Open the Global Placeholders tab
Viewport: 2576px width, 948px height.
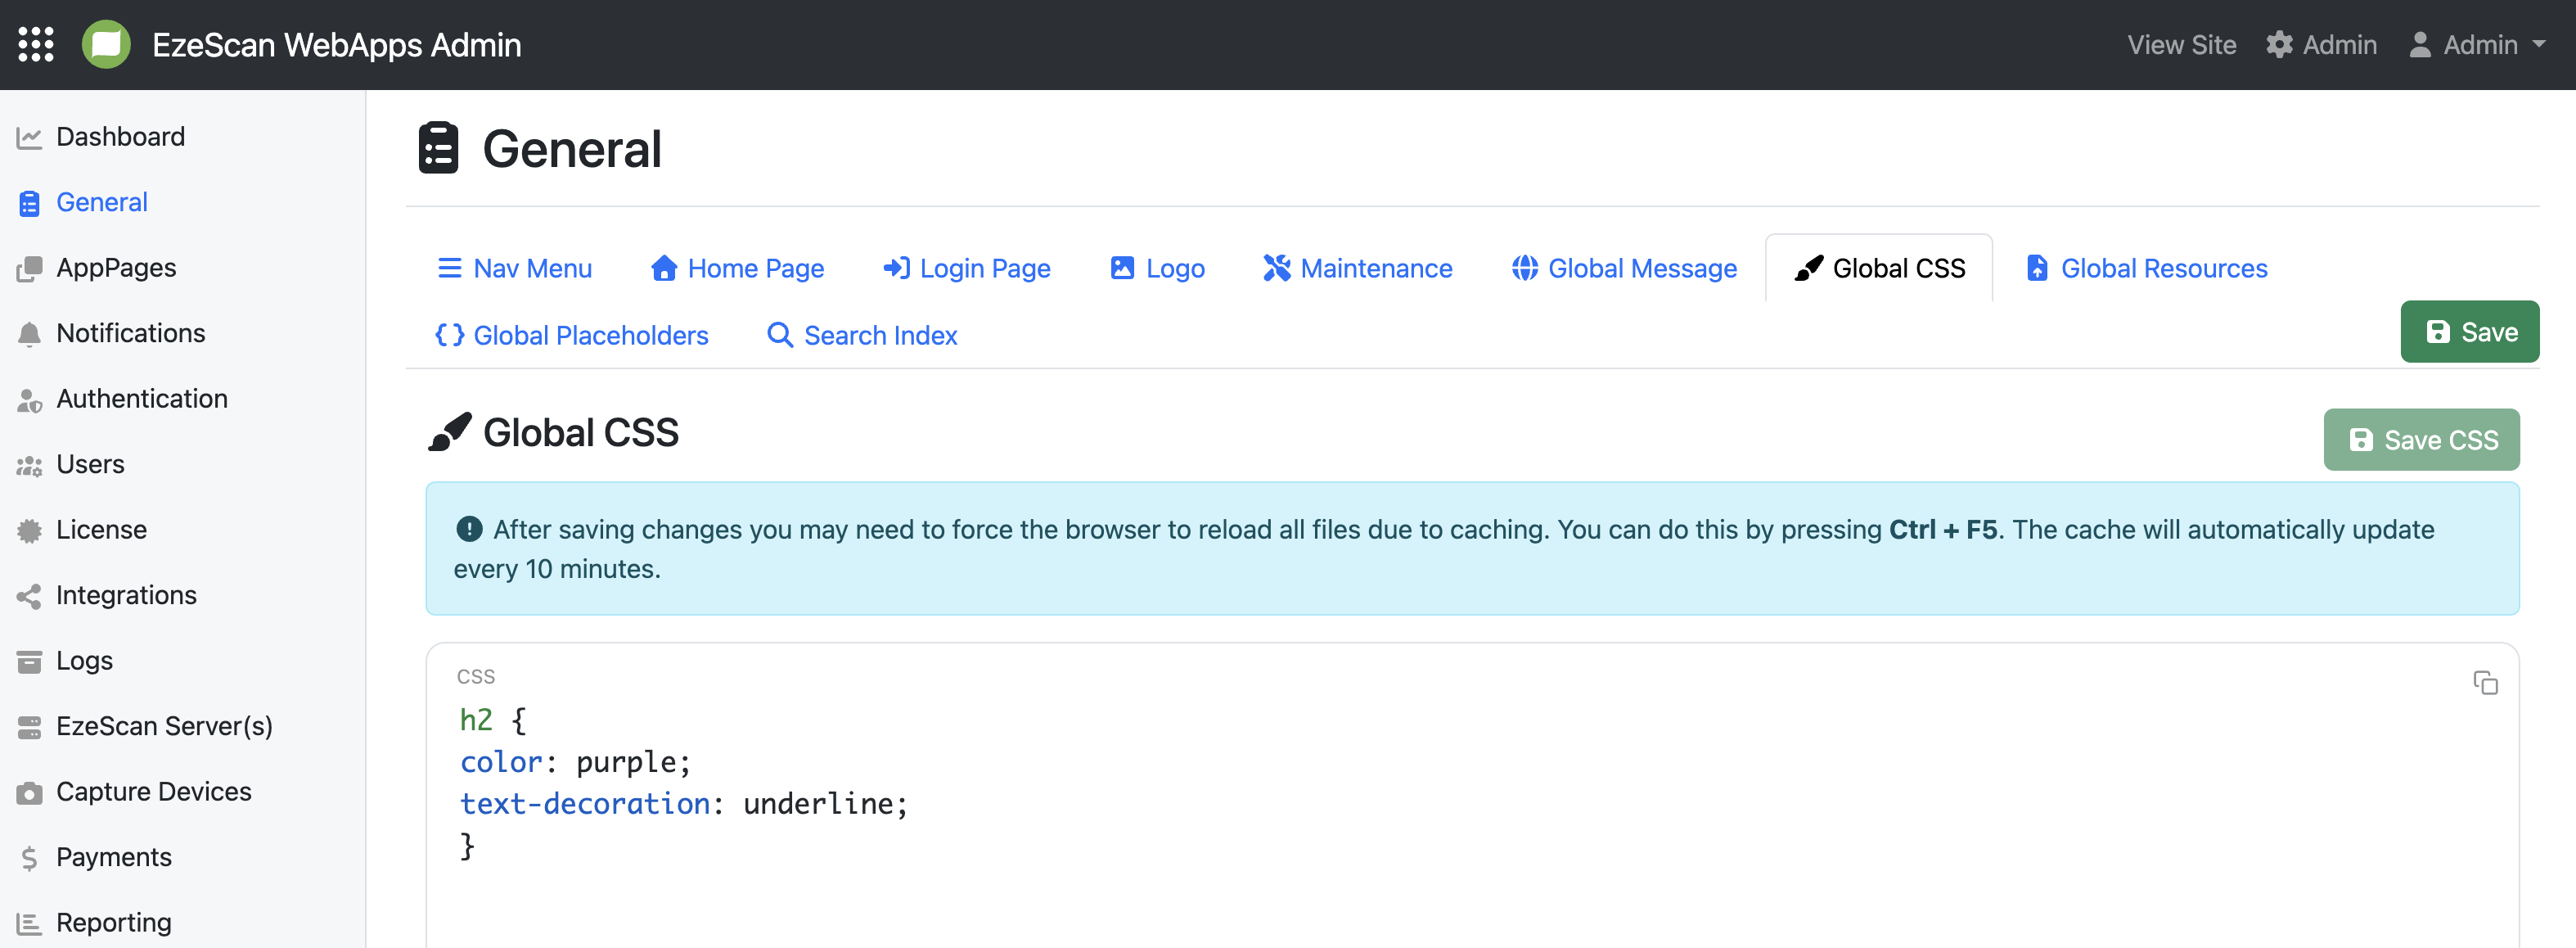pyautogui.click(x=571, y=335)
